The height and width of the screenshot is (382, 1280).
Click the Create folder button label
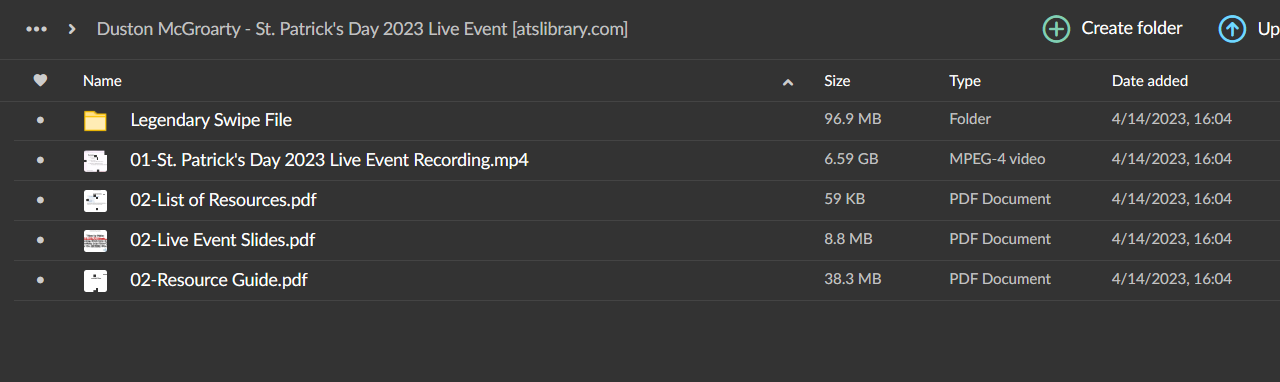[x=1132, y=28]
